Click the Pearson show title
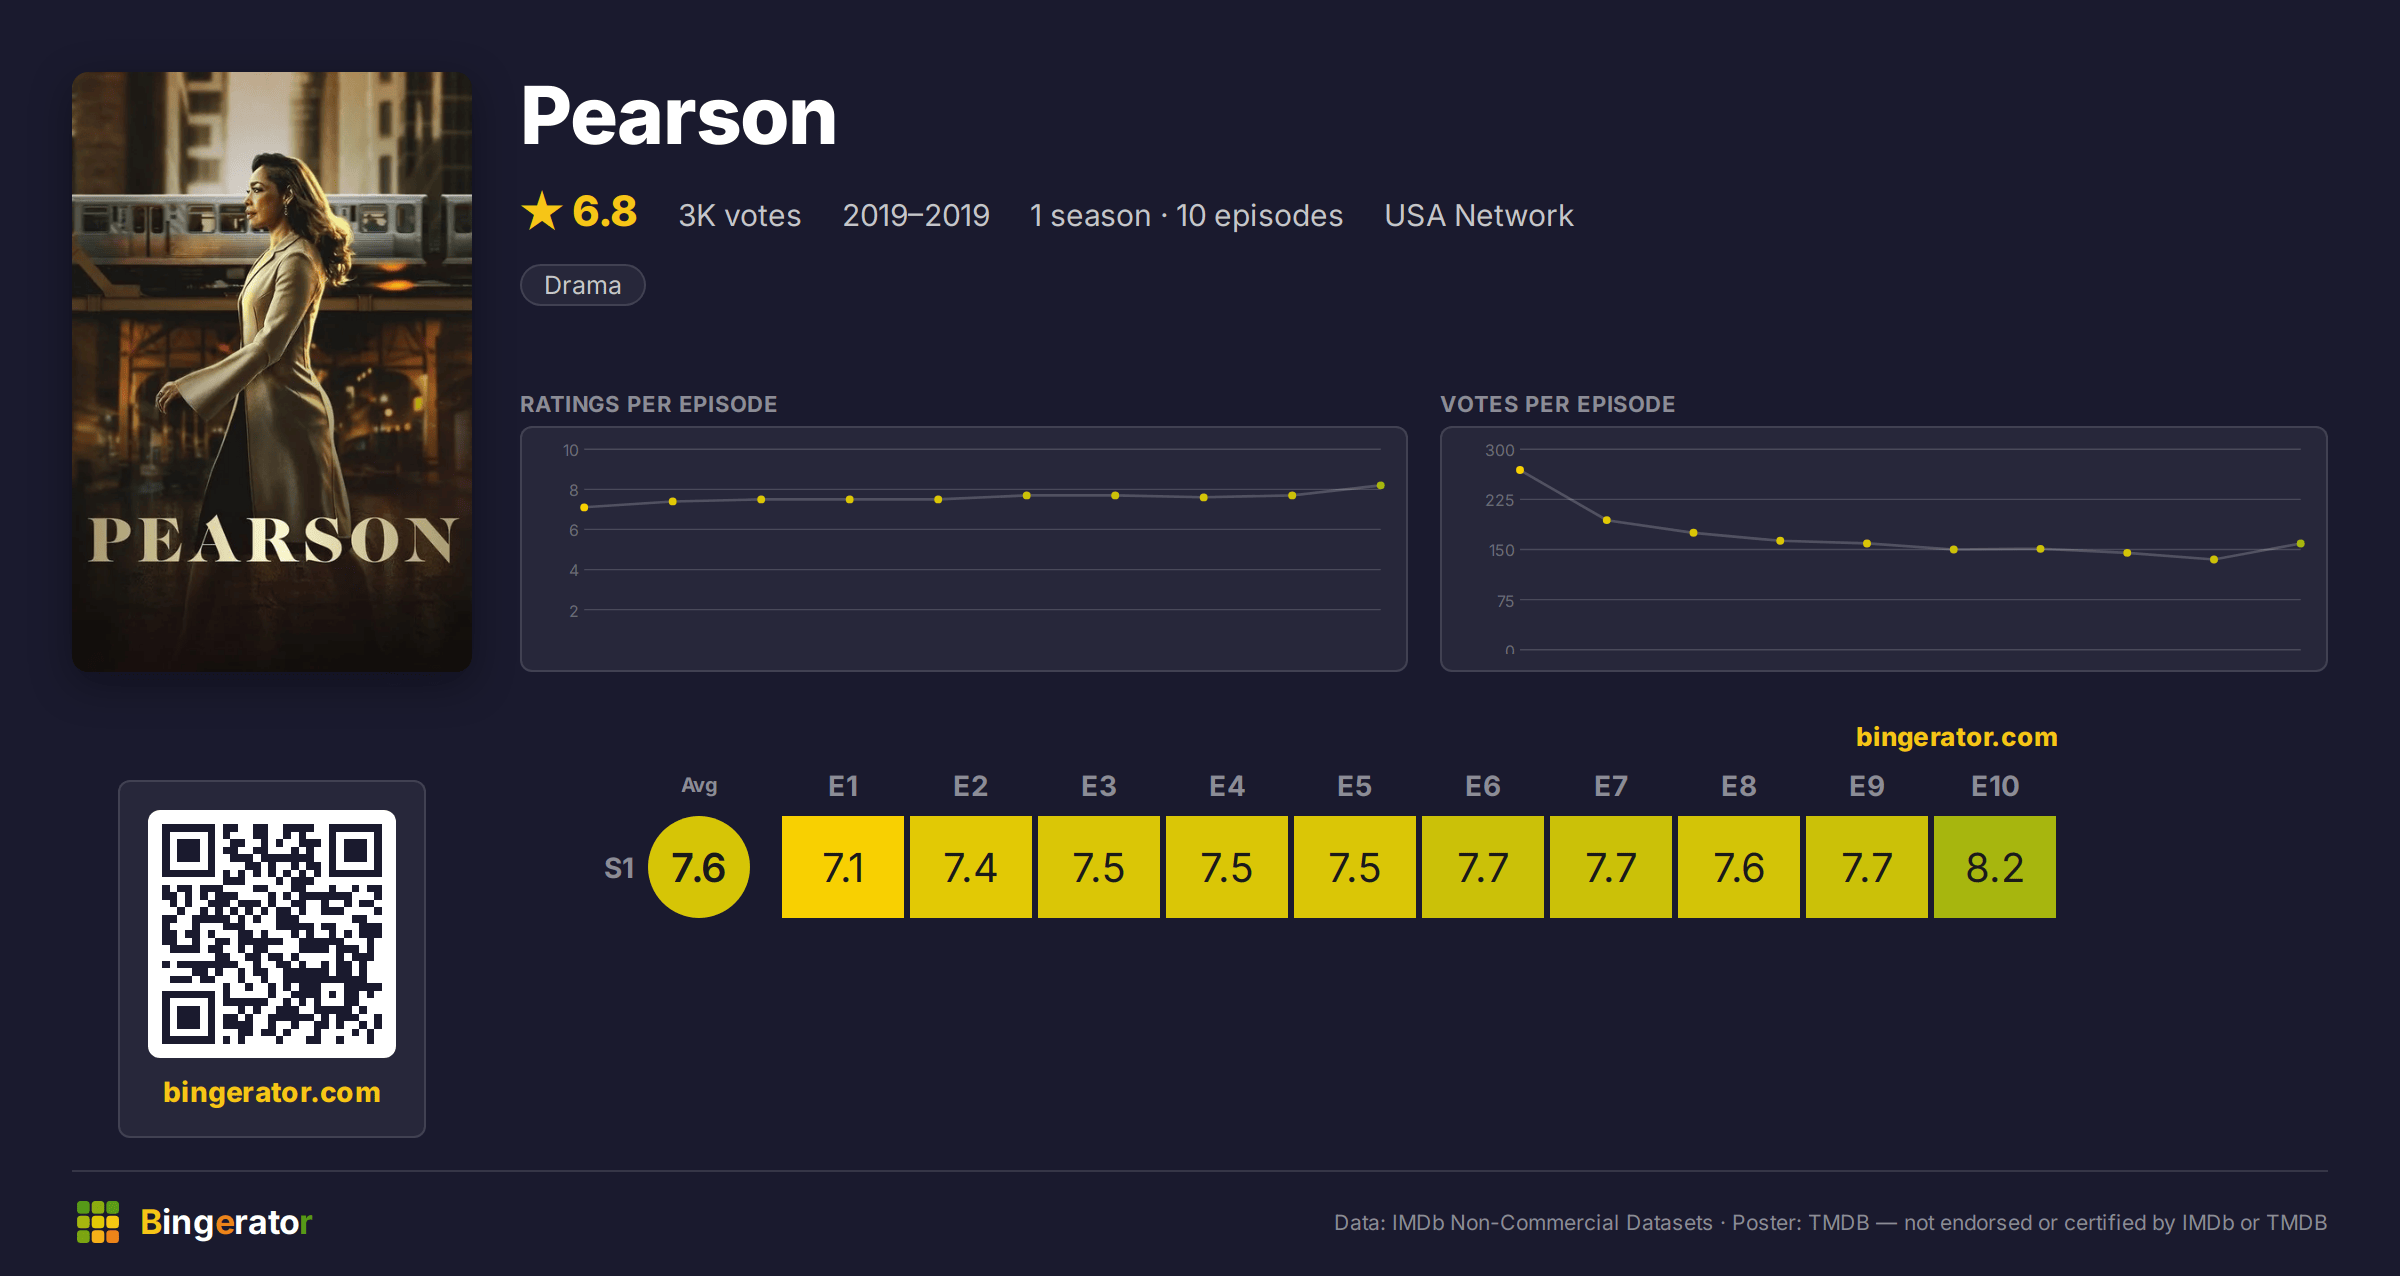 coord(678,117)
